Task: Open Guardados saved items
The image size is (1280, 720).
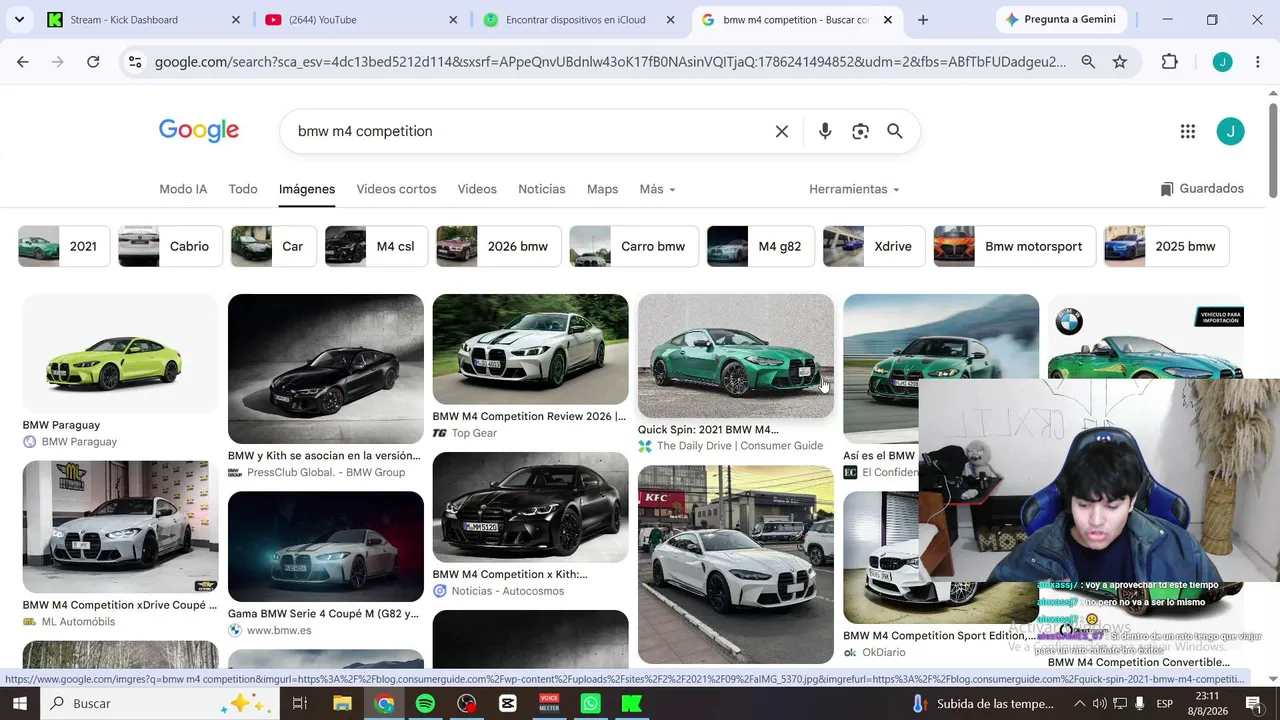Action: click(x=1202, y=189)
